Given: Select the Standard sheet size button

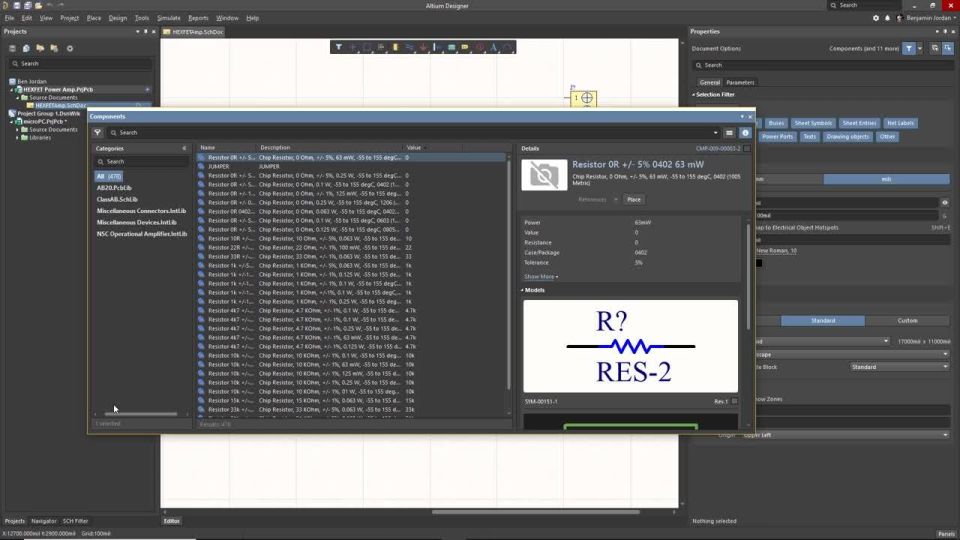Looking at the screenshot, I should pos(823,321).
